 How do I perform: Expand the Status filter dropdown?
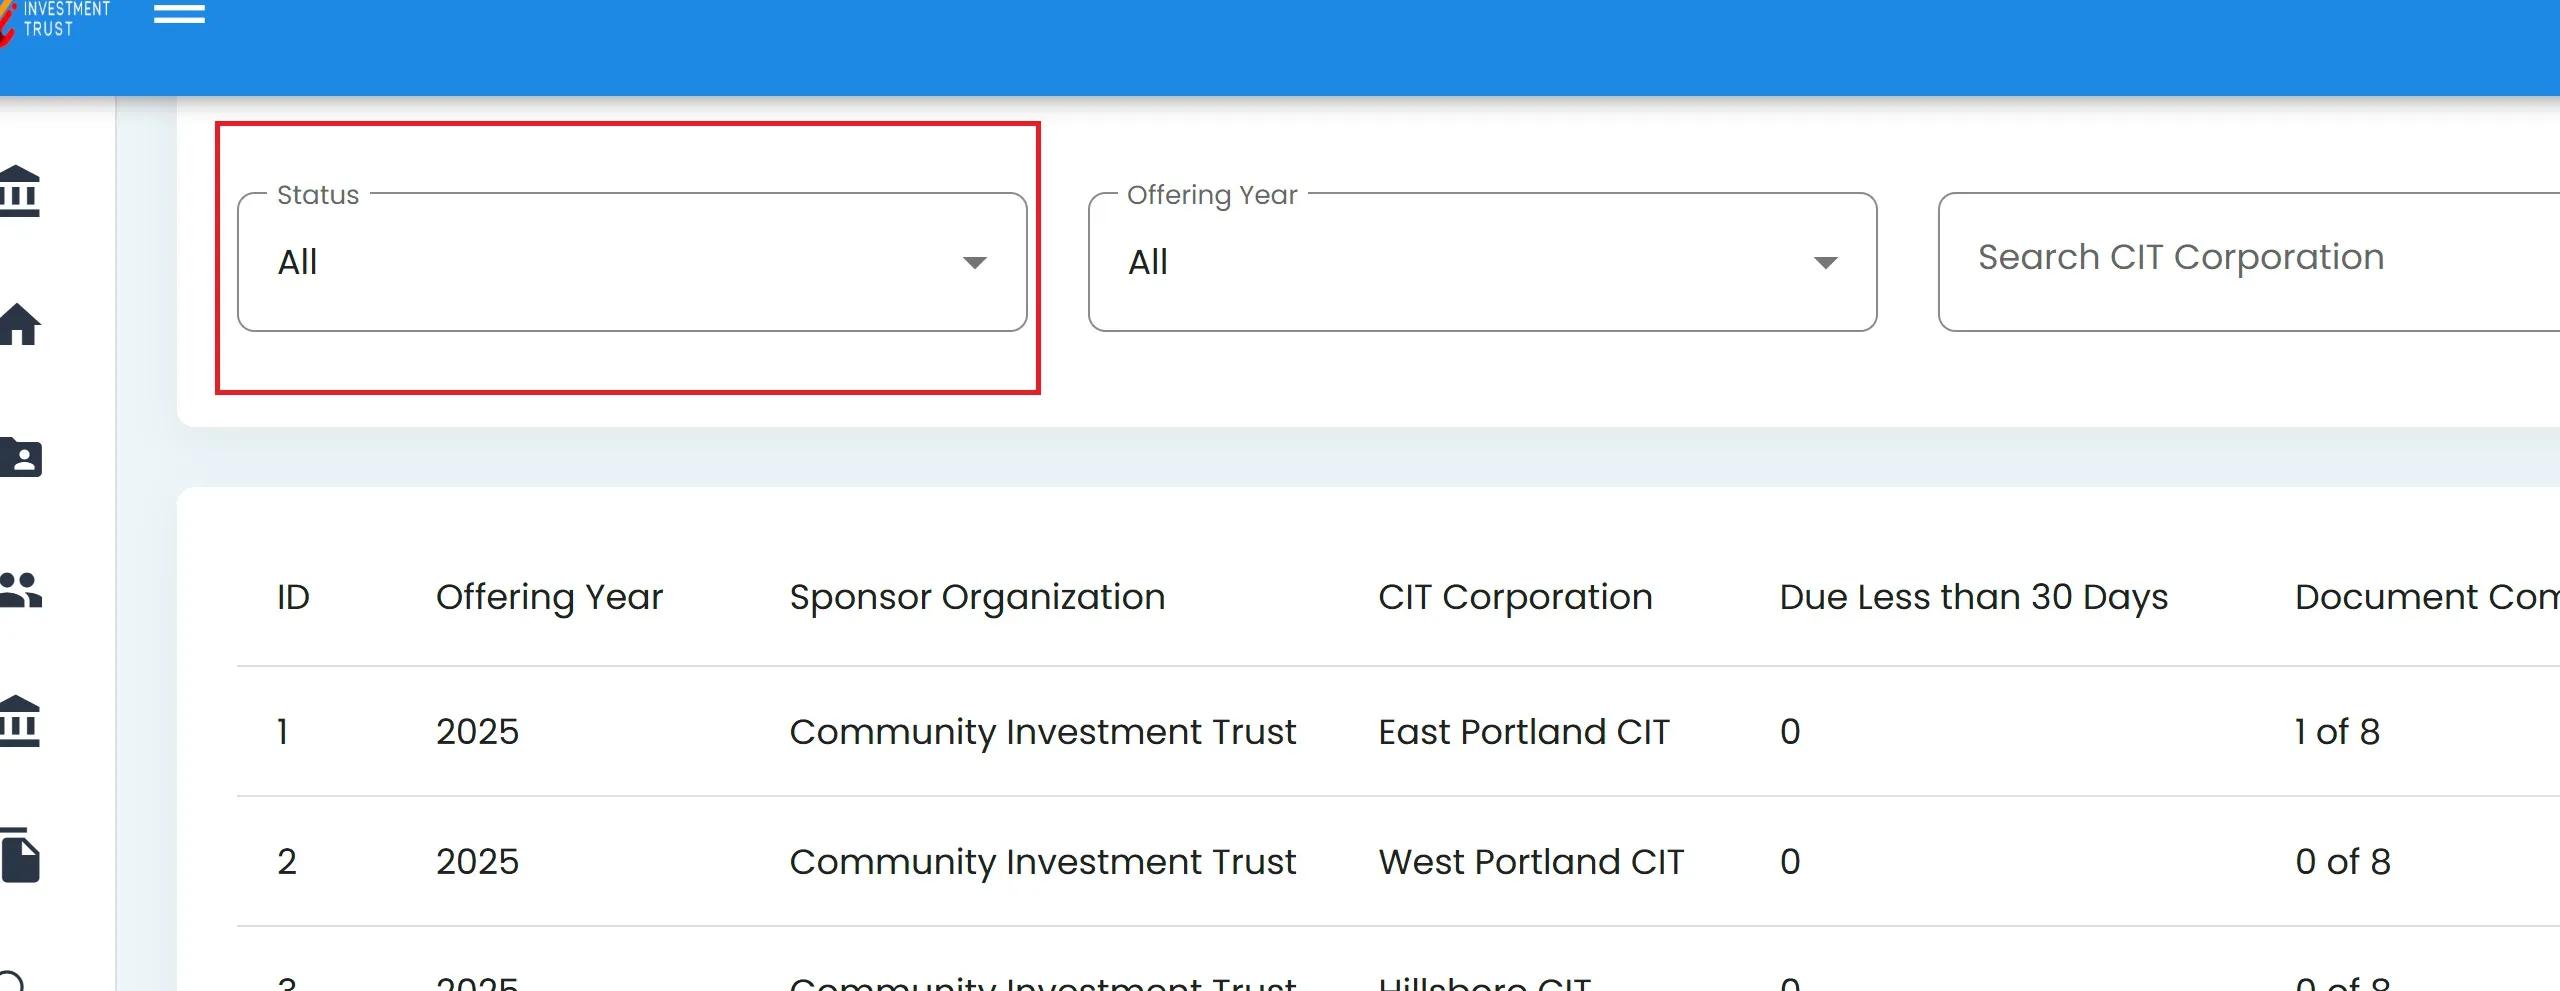(x=632, y=262)
